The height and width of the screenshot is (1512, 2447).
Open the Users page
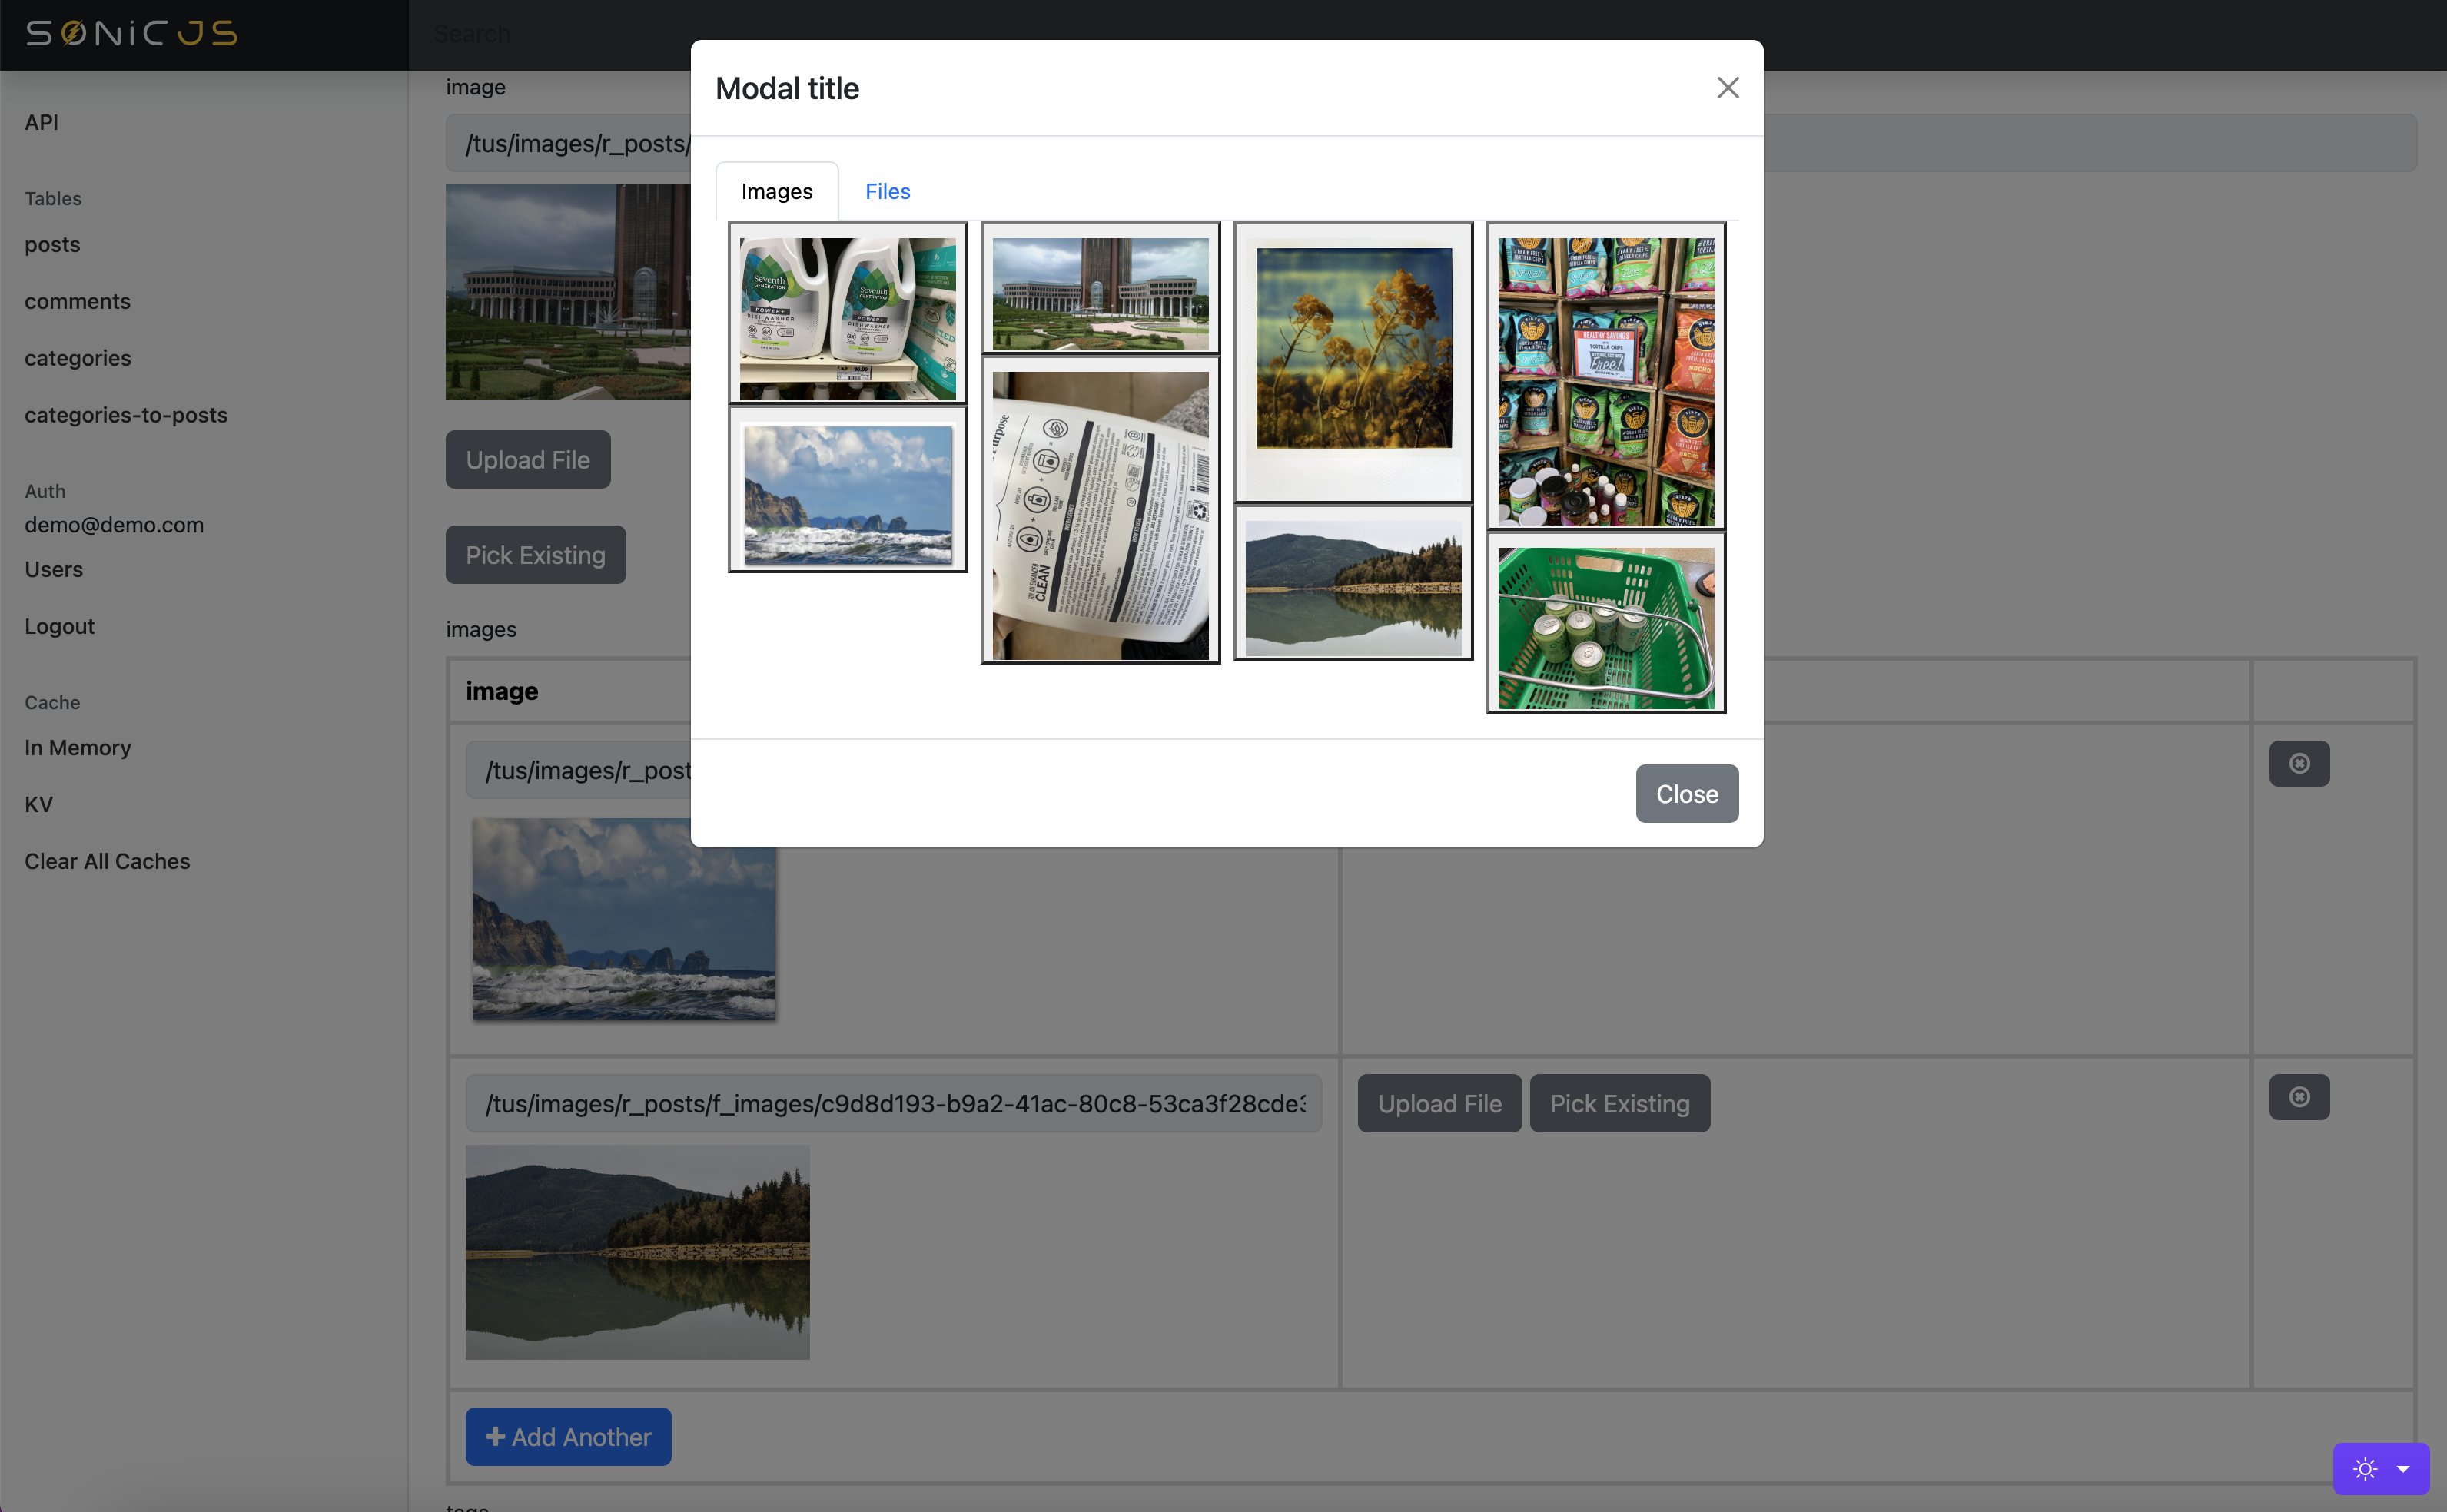[53, 569]
